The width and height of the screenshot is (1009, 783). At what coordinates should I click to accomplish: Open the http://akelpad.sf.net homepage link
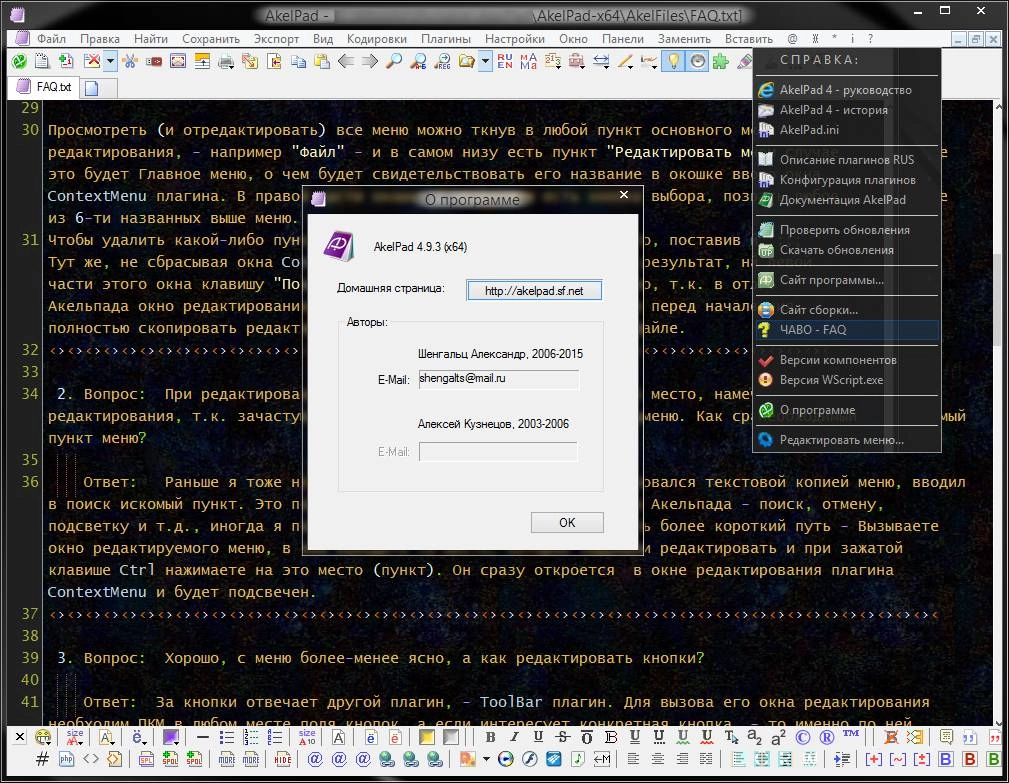[534, 291]
